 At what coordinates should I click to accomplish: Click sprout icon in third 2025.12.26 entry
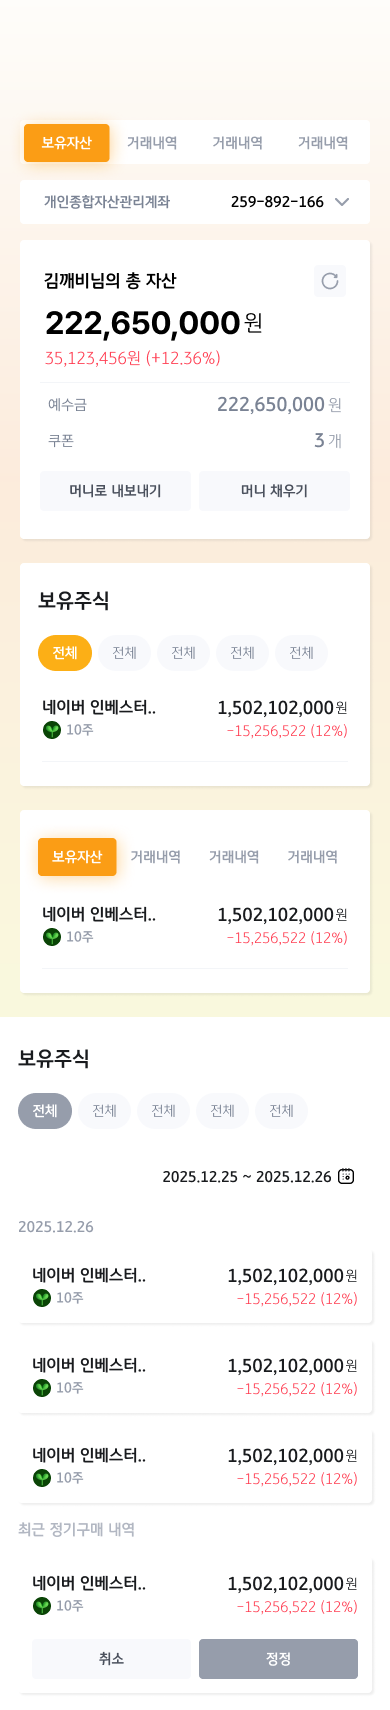point(42,1478)
